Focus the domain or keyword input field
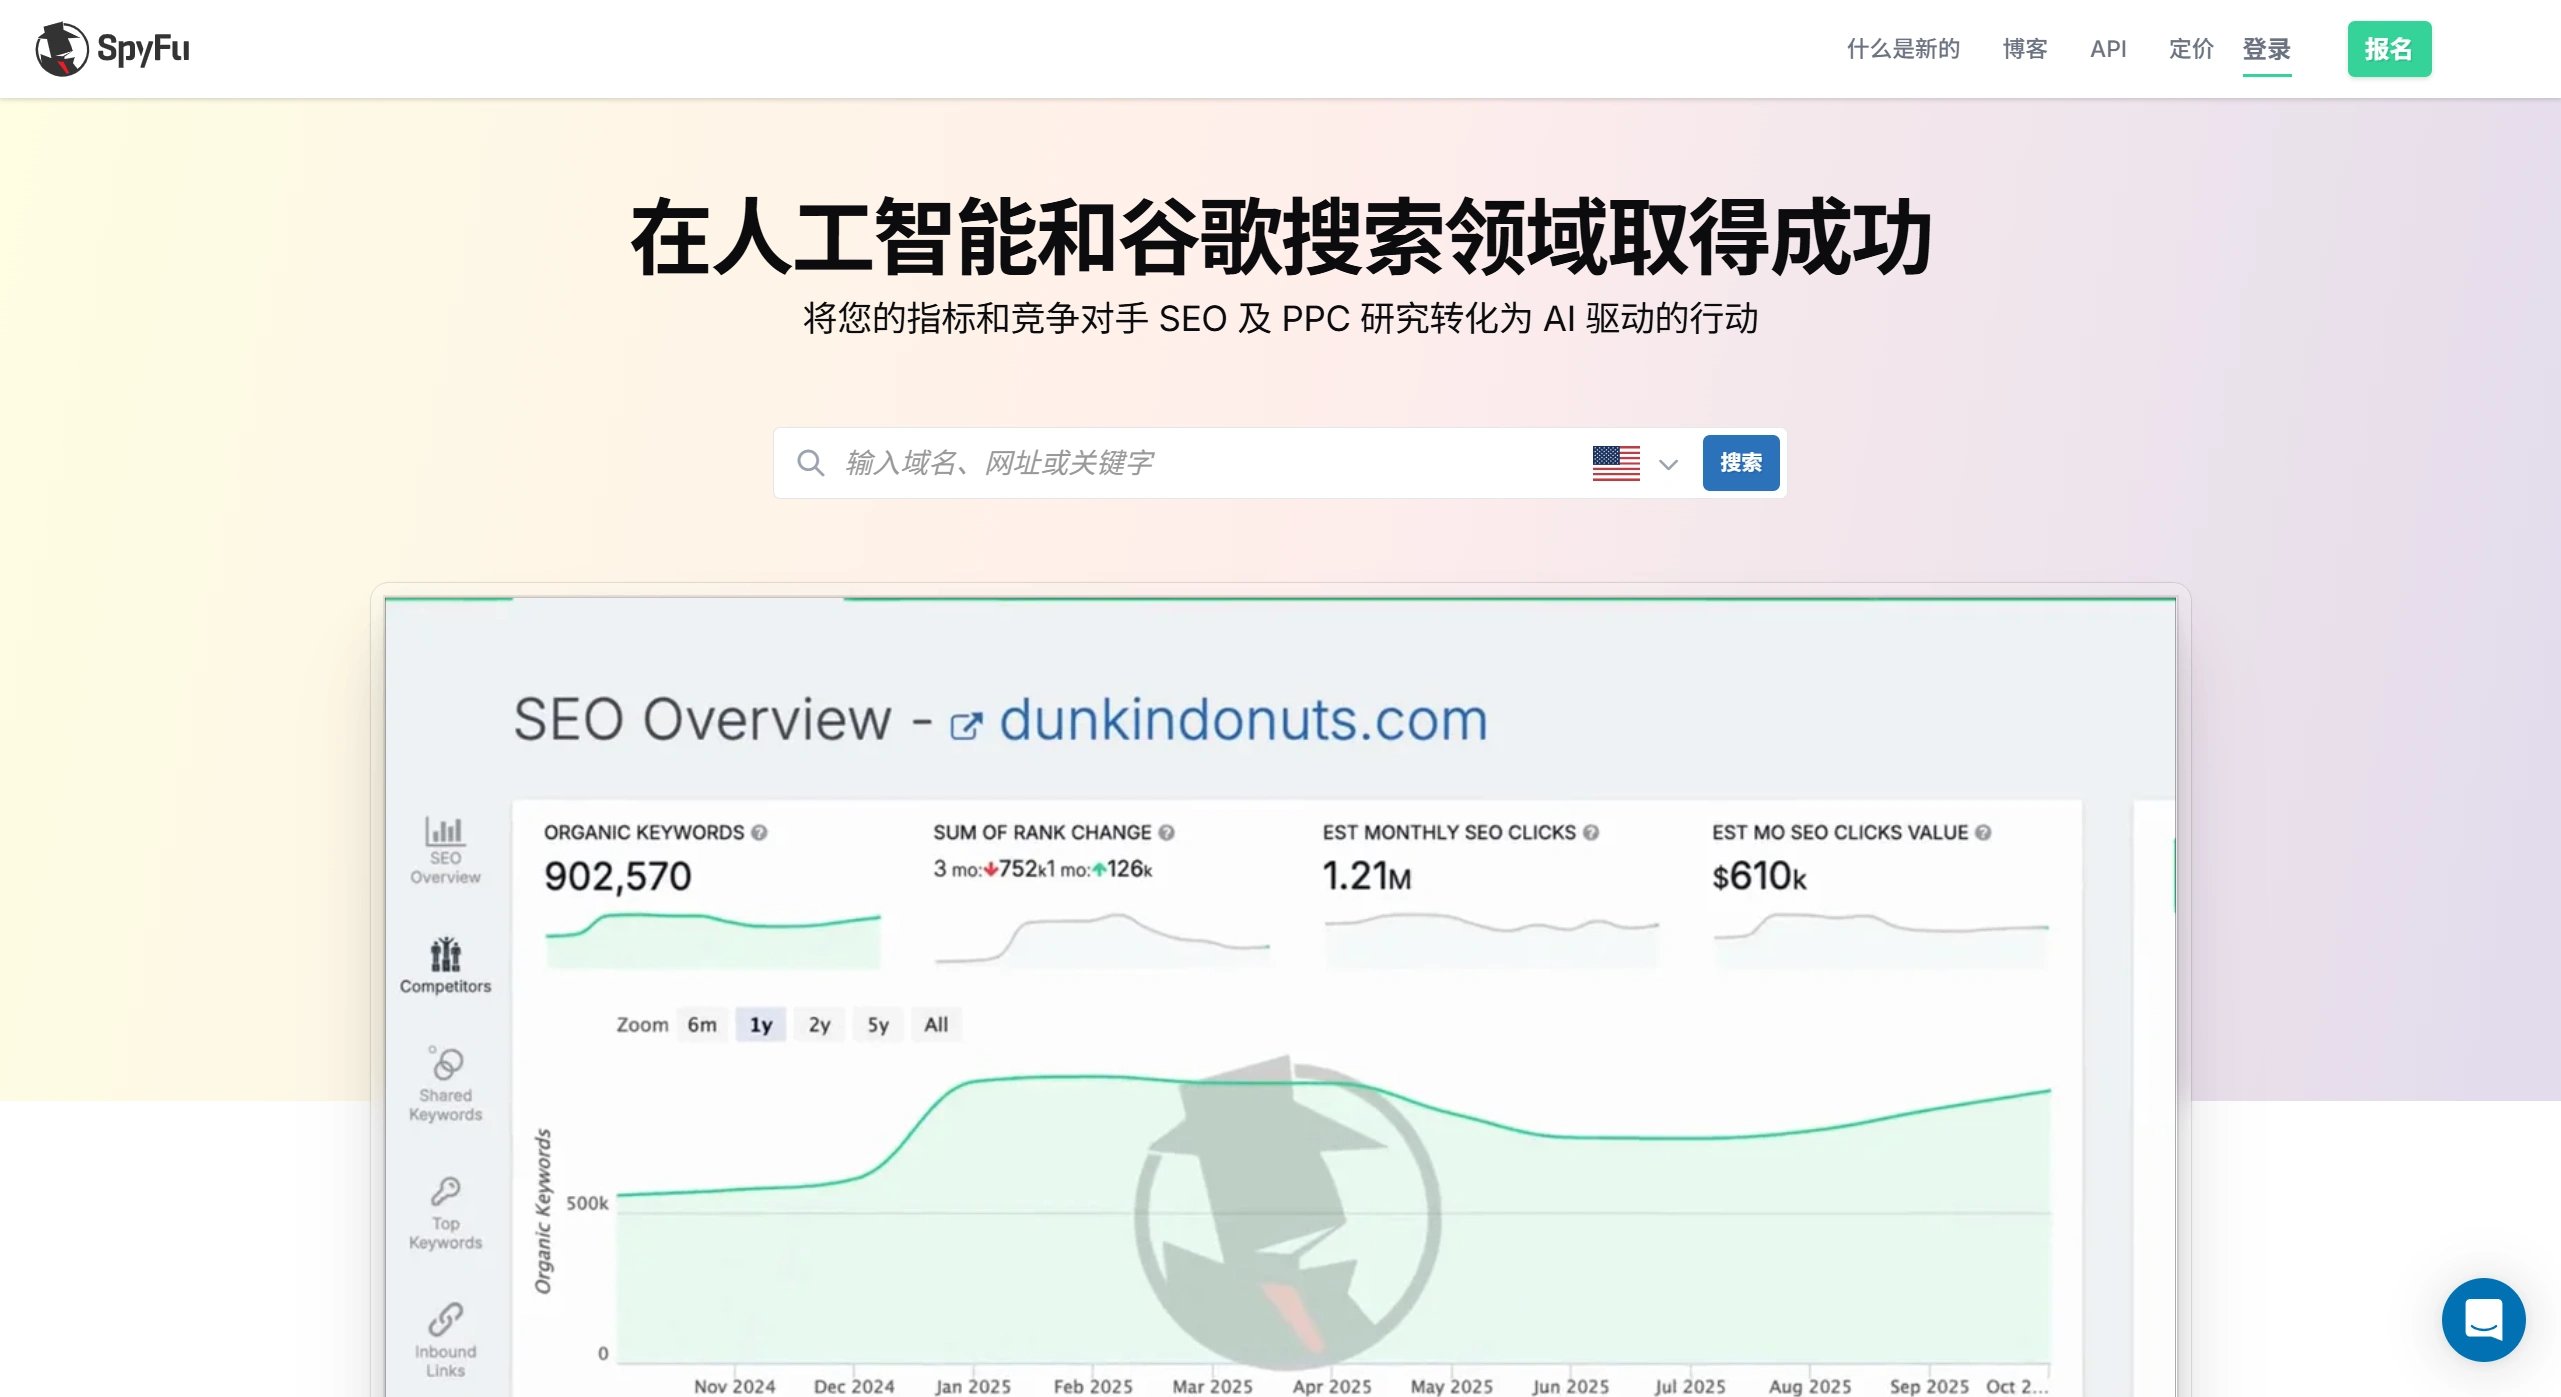Image resolution: width=2561 pixels, height=1397 pixels. coord(1200,463)
